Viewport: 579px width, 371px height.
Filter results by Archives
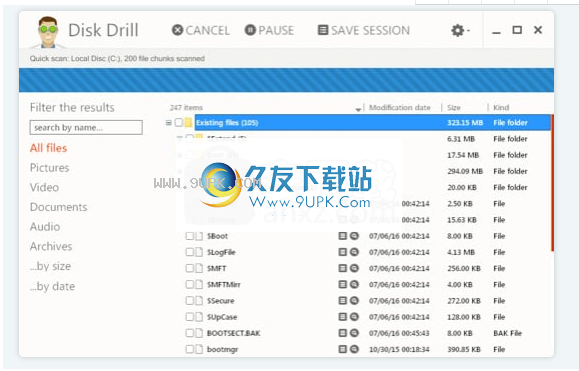(51, 246)
